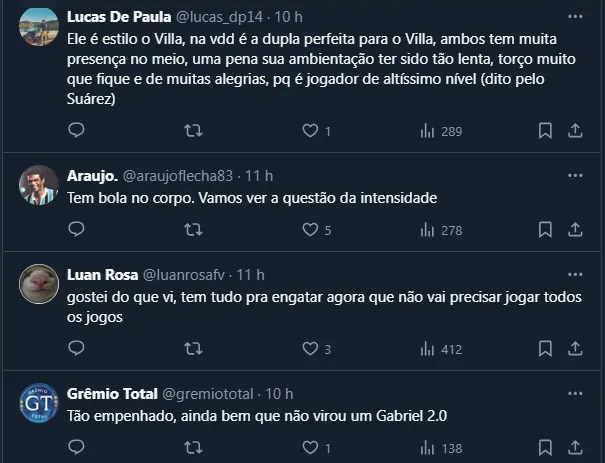Share Luan Rosa's tweet
Image resolution: width=605 pixels, height=463 pixels.
pos(576,349)
